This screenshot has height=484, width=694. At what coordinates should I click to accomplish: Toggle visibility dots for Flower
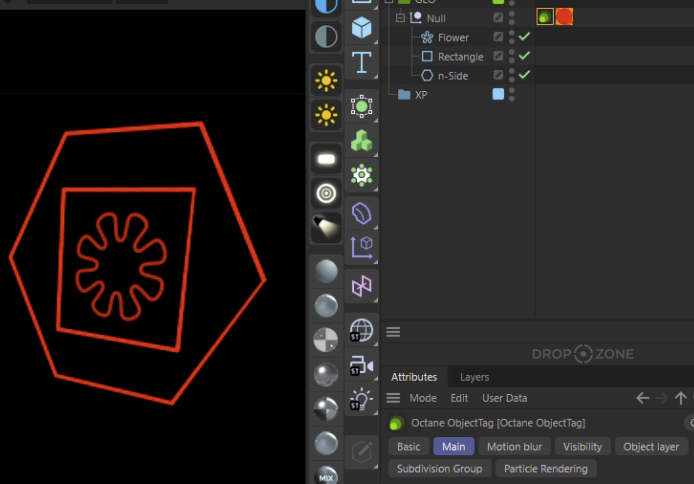click(x=512, y=37)
